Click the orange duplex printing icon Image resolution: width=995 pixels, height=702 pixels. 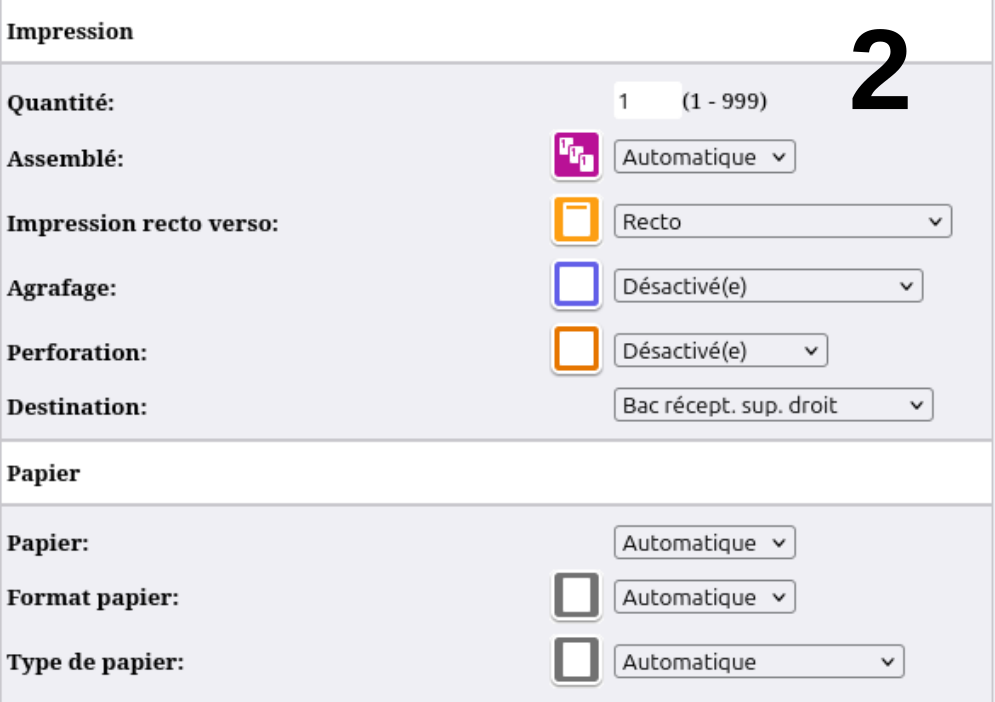click(575, 221)
